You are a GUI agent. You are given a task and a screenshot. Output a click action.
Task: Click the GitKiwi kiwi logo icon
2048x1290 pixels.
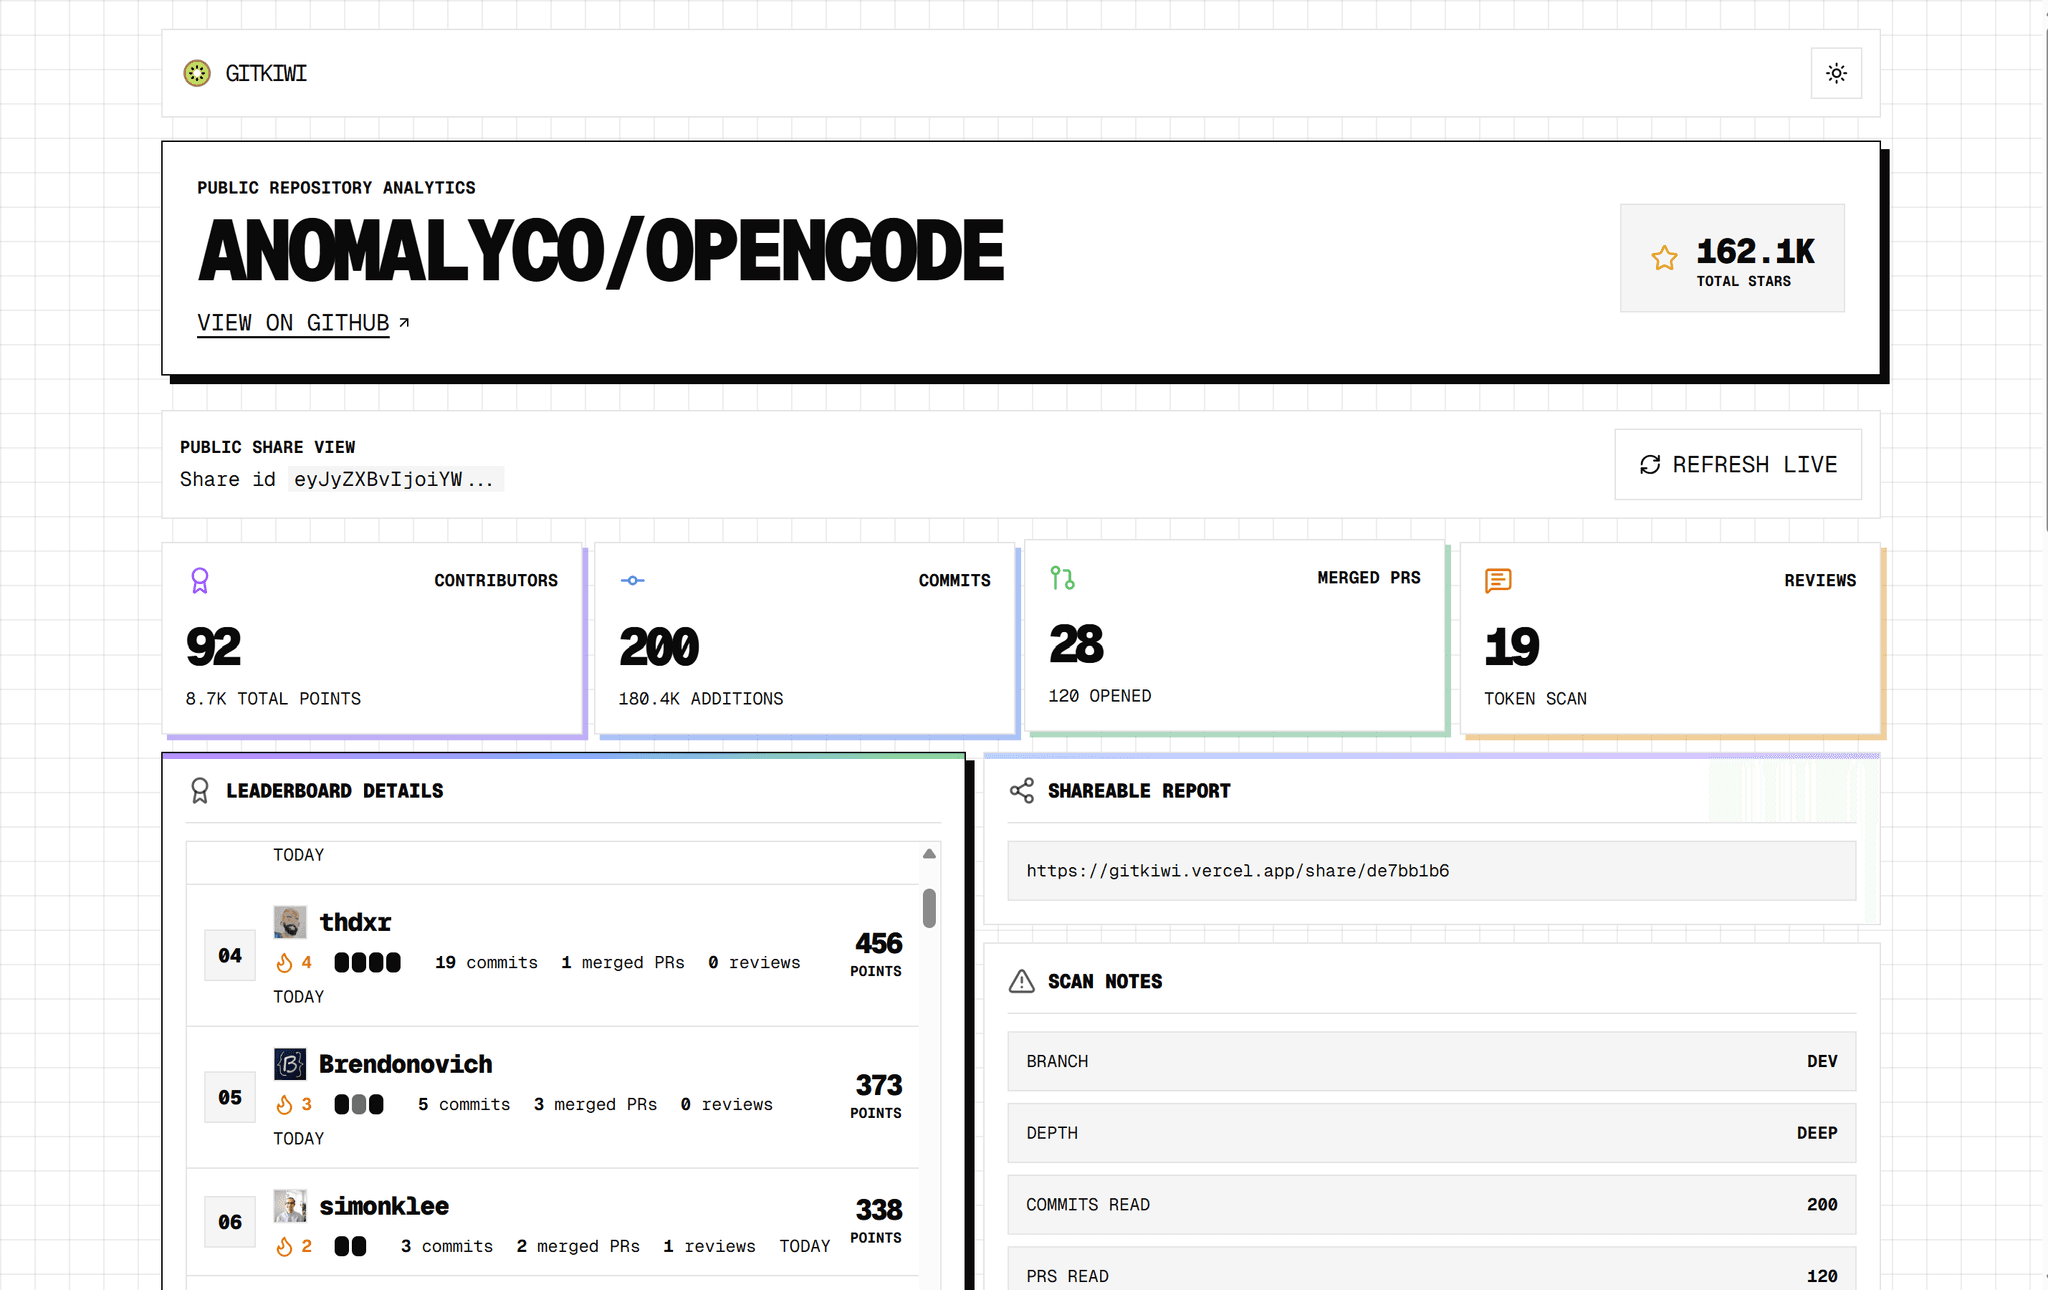click(x=197, y=73)
